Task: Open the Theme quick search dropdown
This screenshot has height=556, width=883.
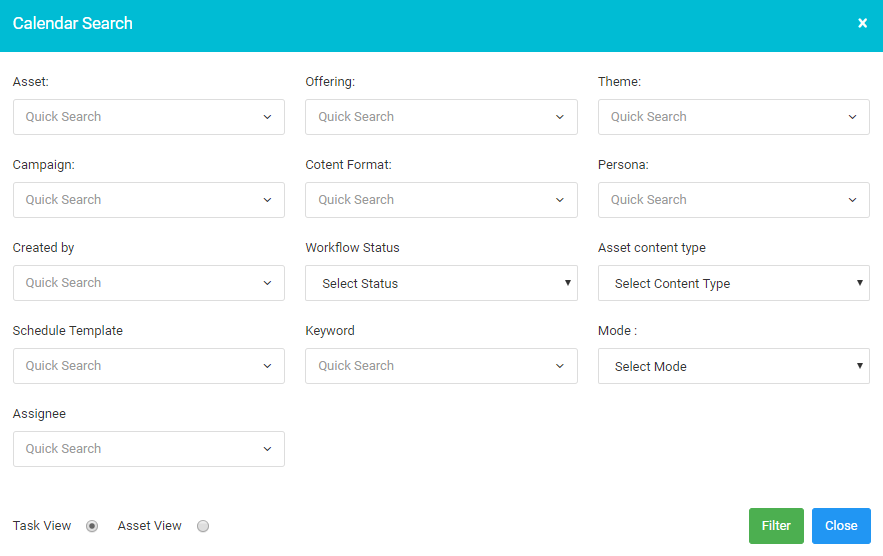Action: (734, 117)
